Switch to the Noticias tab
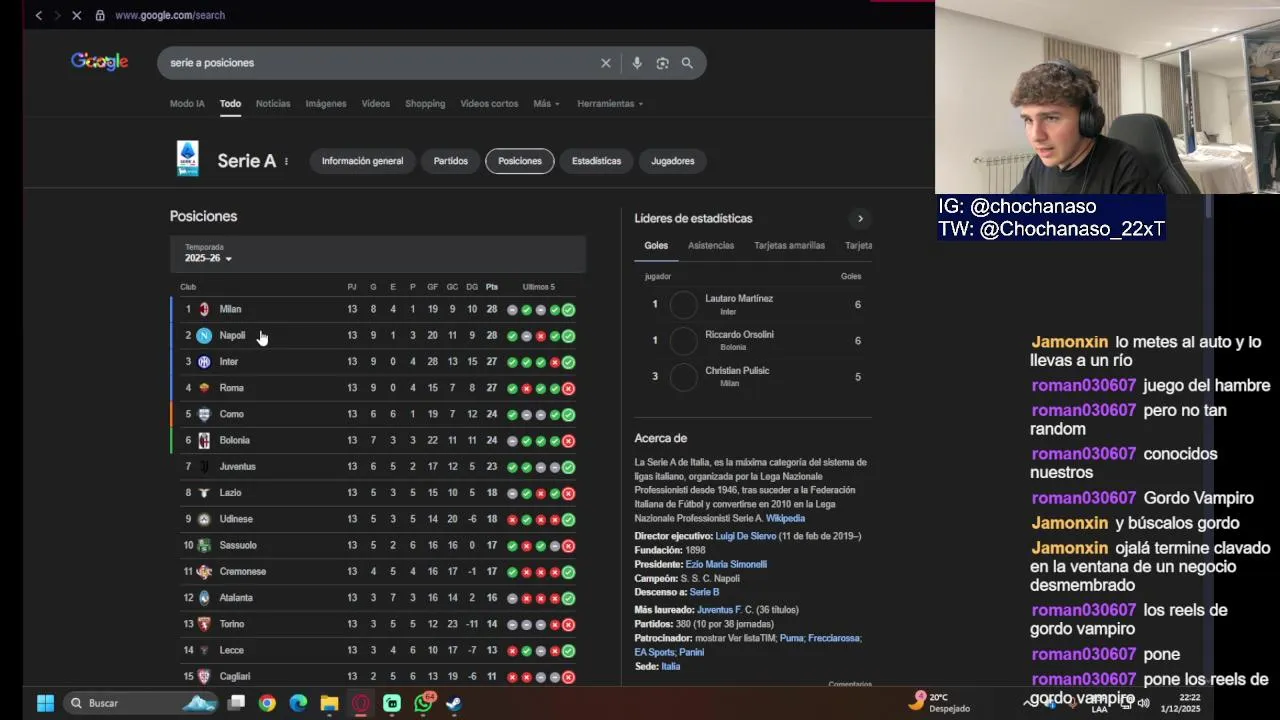 coord(273,104)
